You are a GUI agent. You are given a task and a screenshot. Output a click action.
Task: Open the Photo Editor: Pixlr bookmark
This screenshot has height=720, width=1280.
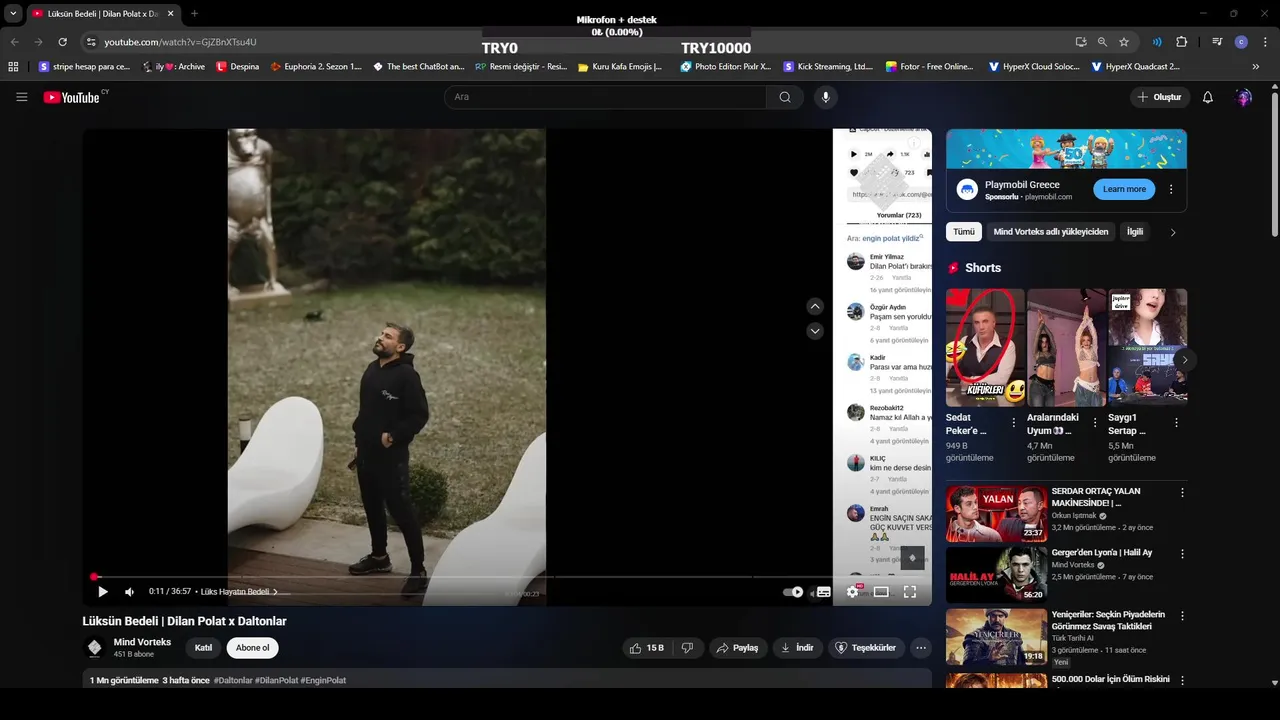725,67
